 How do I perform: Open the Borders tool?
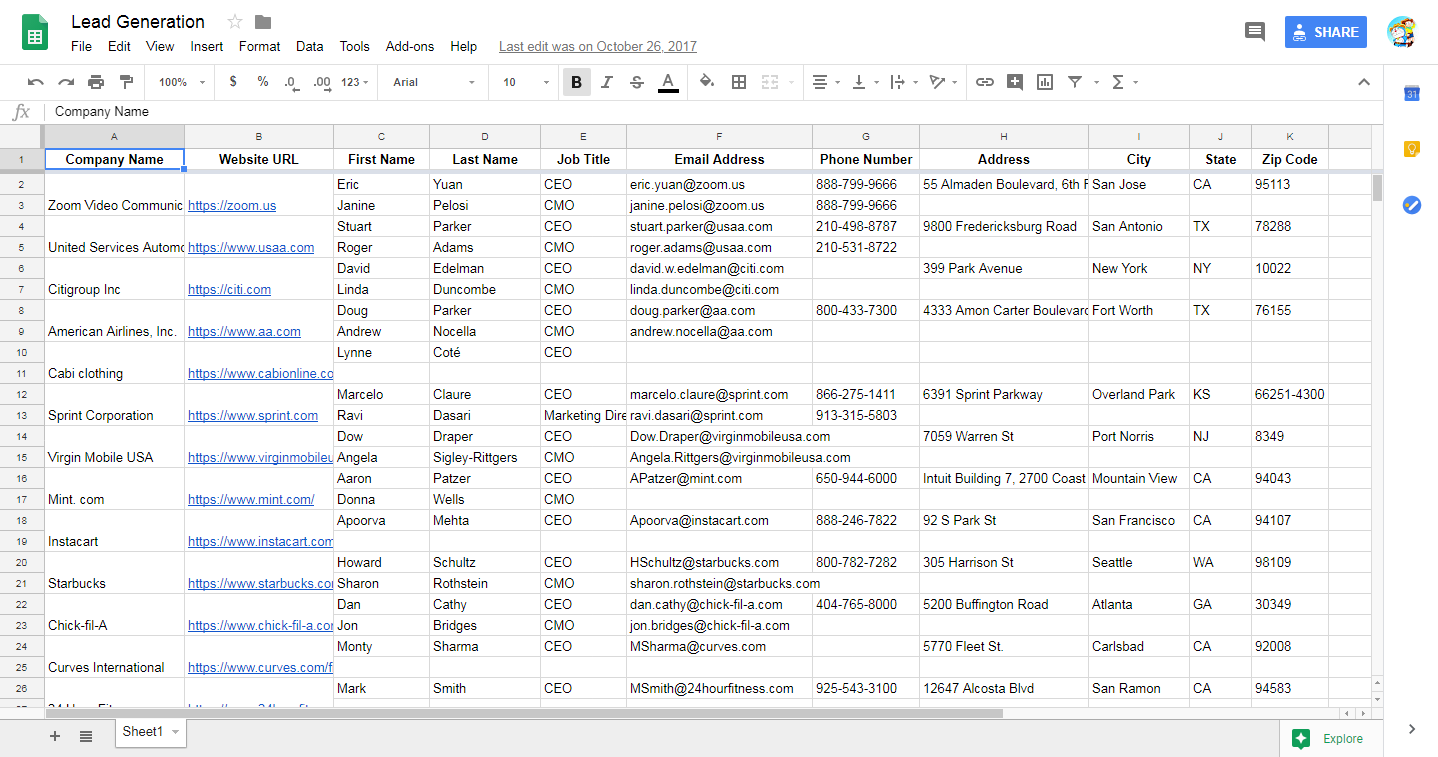739,82
